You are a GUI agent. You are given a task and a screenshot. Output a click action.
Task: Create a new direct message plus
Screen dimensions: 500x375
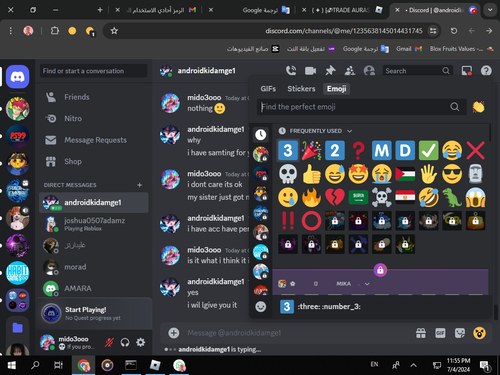pos(140,185)
